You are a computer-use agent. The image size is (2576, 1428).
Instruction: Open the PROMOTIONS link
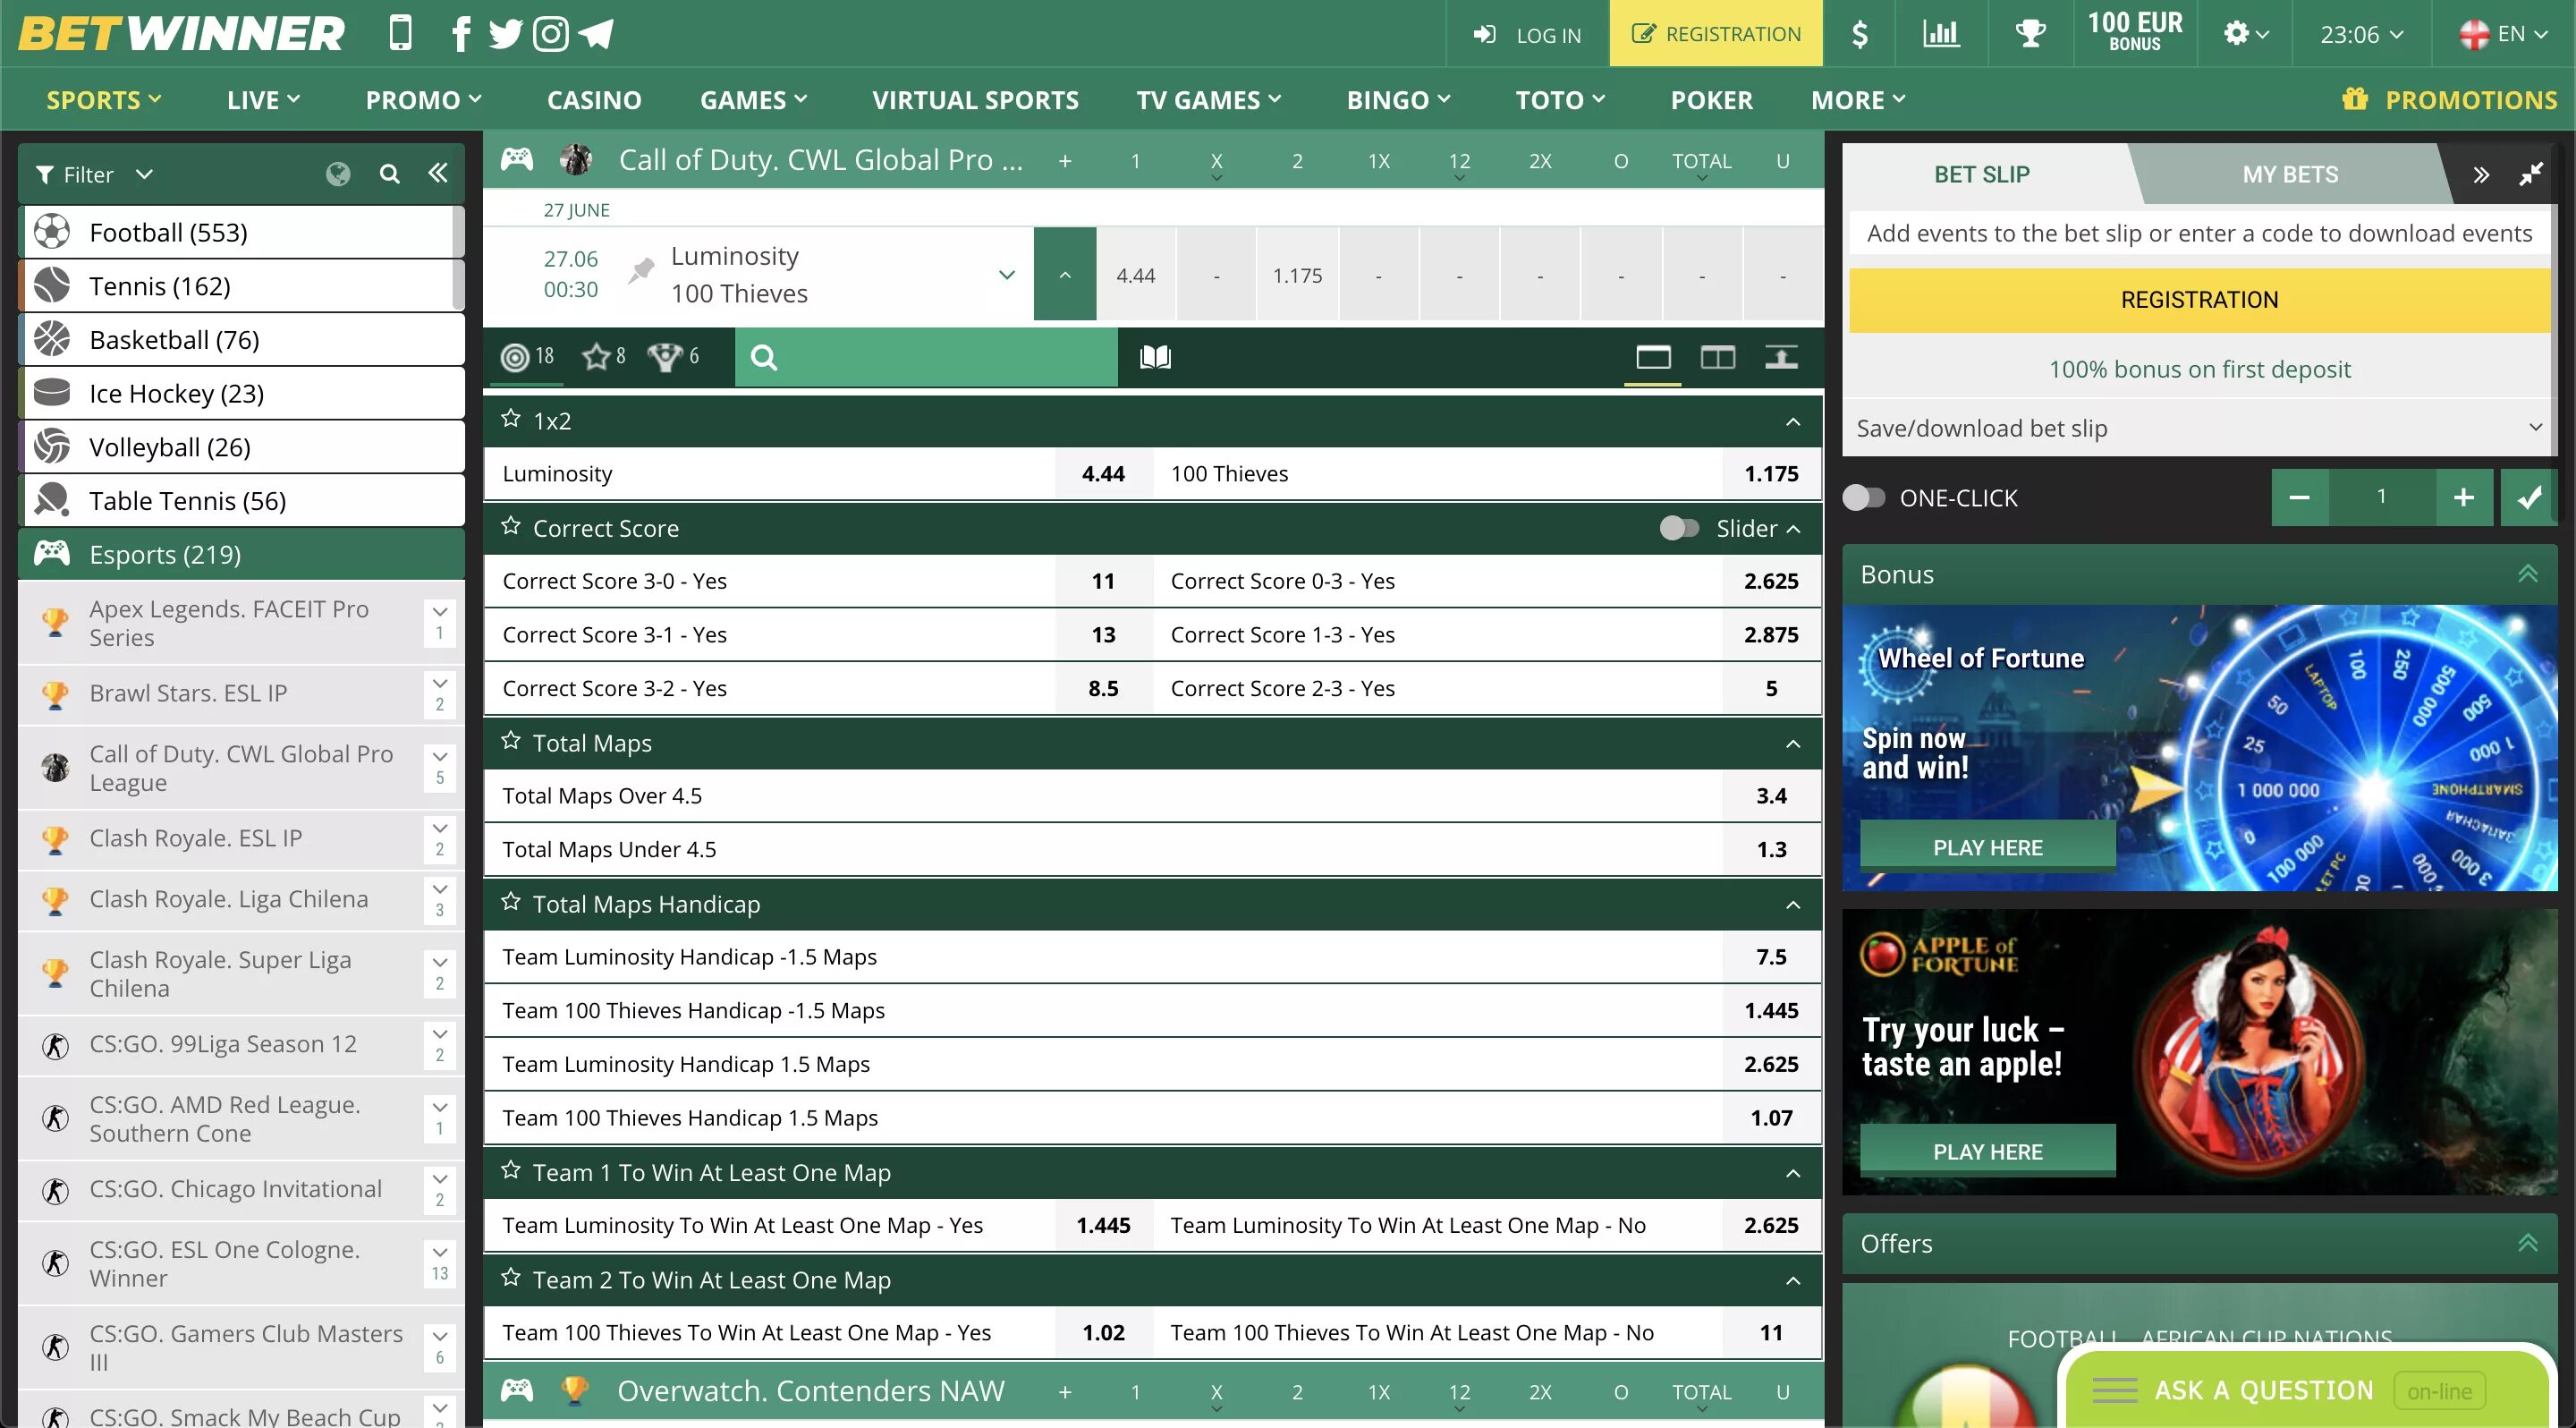pyautogui.click(x=2449, y=100)
